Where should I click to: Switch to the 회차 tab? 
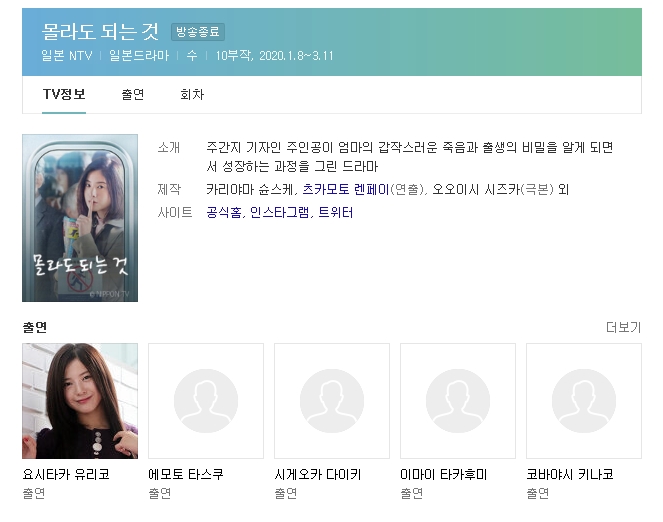pos(192,94)
